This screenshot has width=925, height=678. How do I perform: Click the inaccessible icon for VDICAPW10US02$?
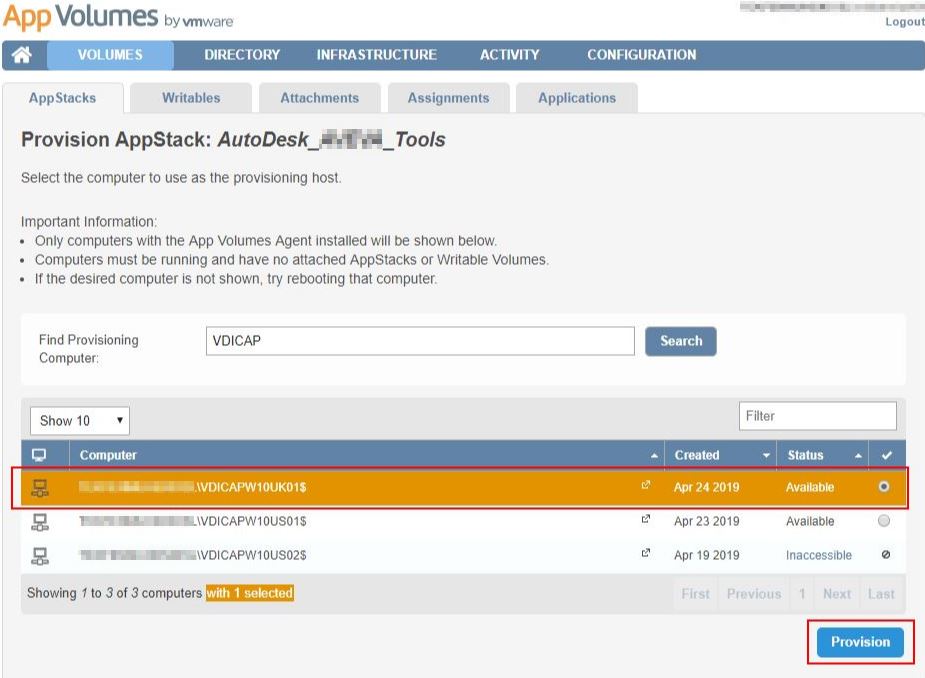pos(885,555)
